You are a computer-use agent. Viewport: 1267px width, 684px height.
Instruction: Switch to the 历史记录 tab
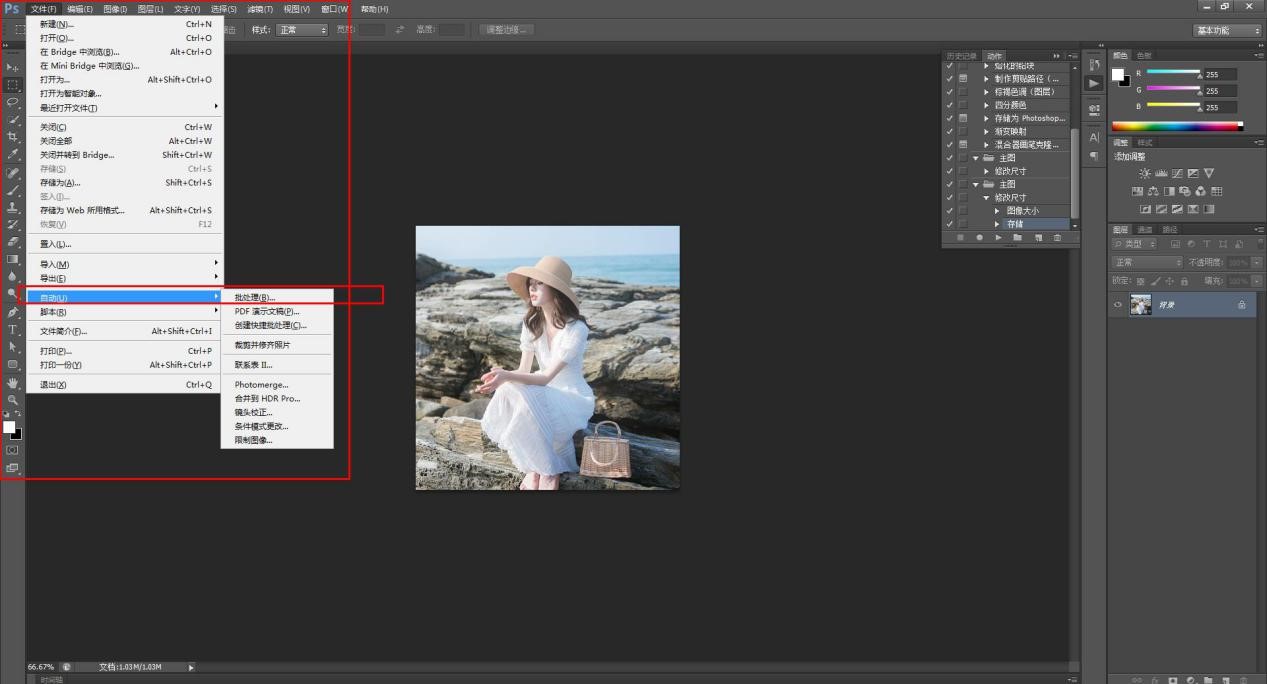click(959, 56)
